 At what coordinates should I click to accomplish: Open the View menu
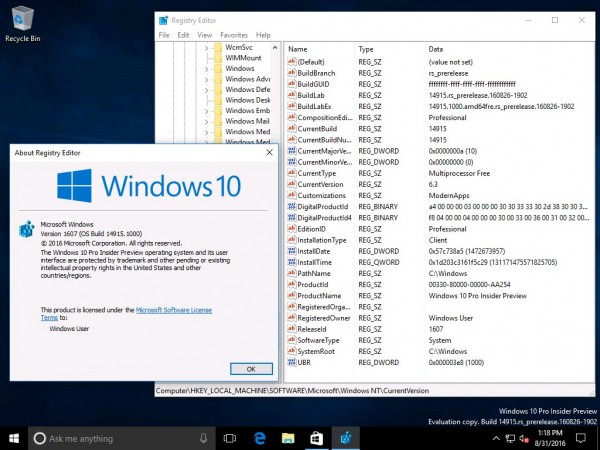point(205,35)
